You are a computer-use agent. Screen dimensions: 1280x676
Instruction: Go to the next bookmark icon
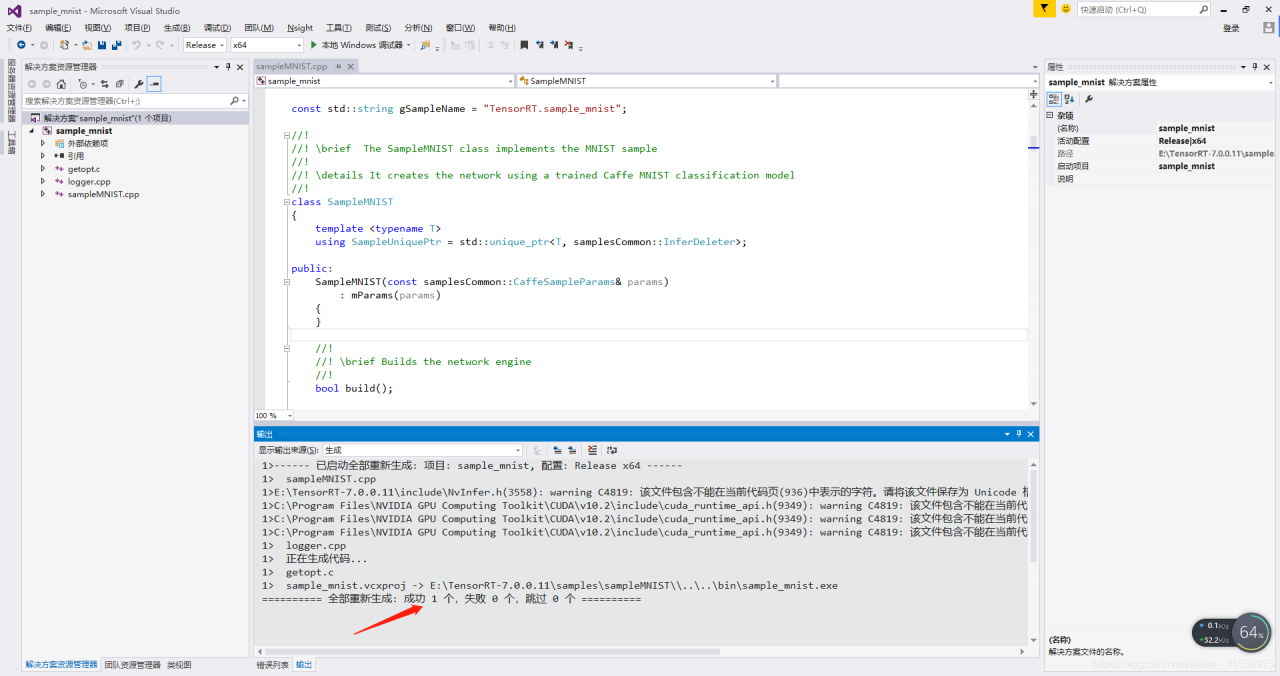(x=554, y=45)
